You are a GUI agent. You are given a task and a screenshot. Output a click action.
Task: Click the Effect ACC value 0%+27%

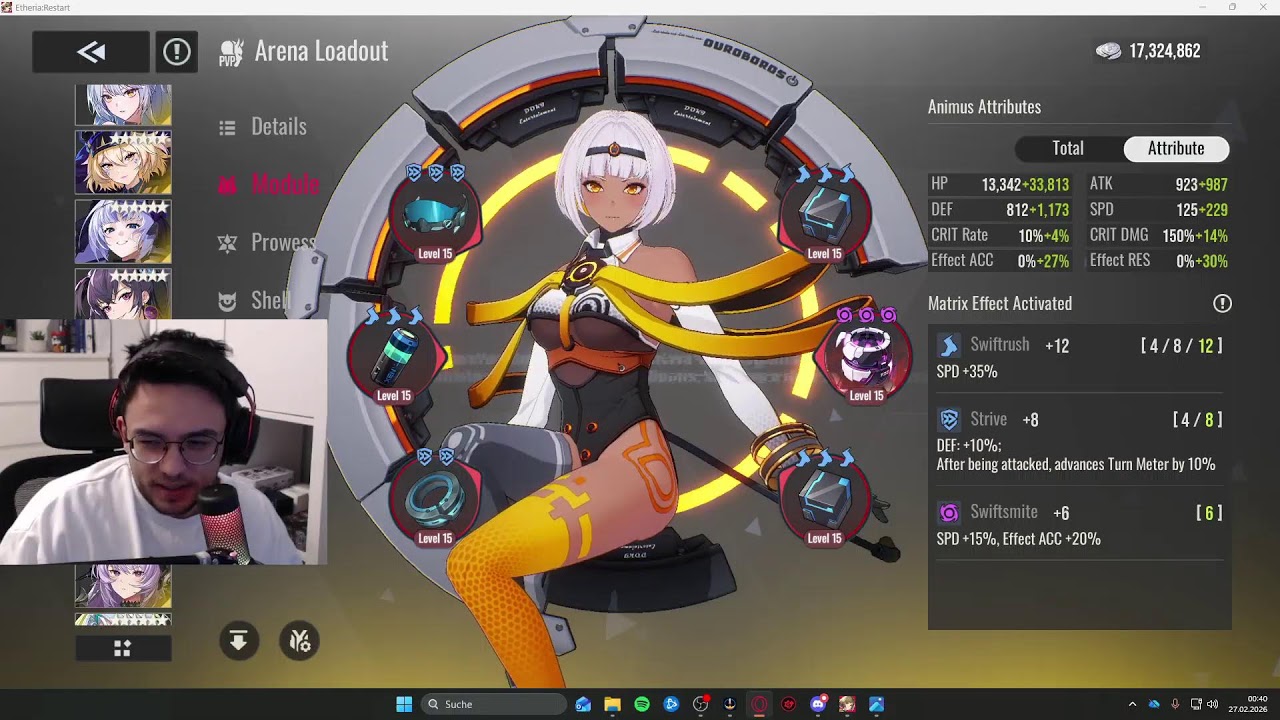coord(1043,261)
